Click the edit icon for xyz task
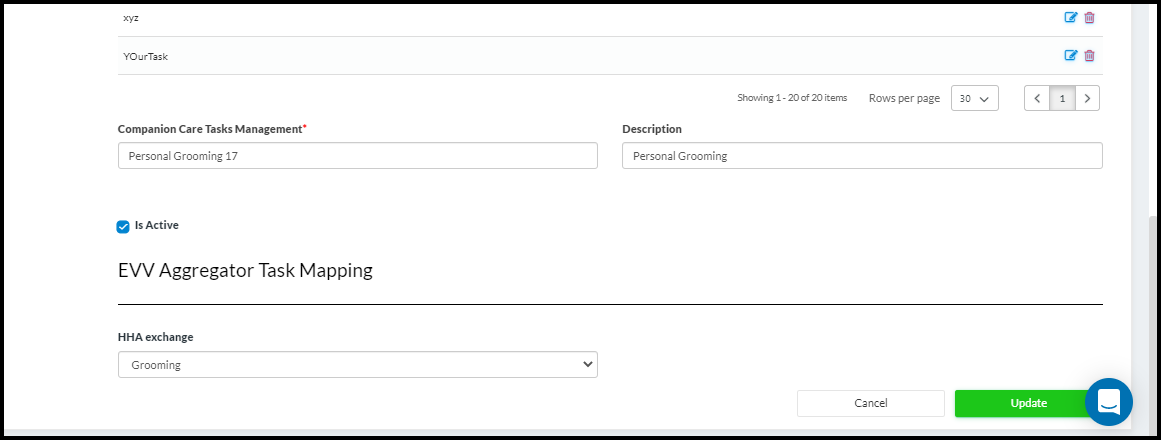The image size is (1161, 440). (x=1070, y=17)
